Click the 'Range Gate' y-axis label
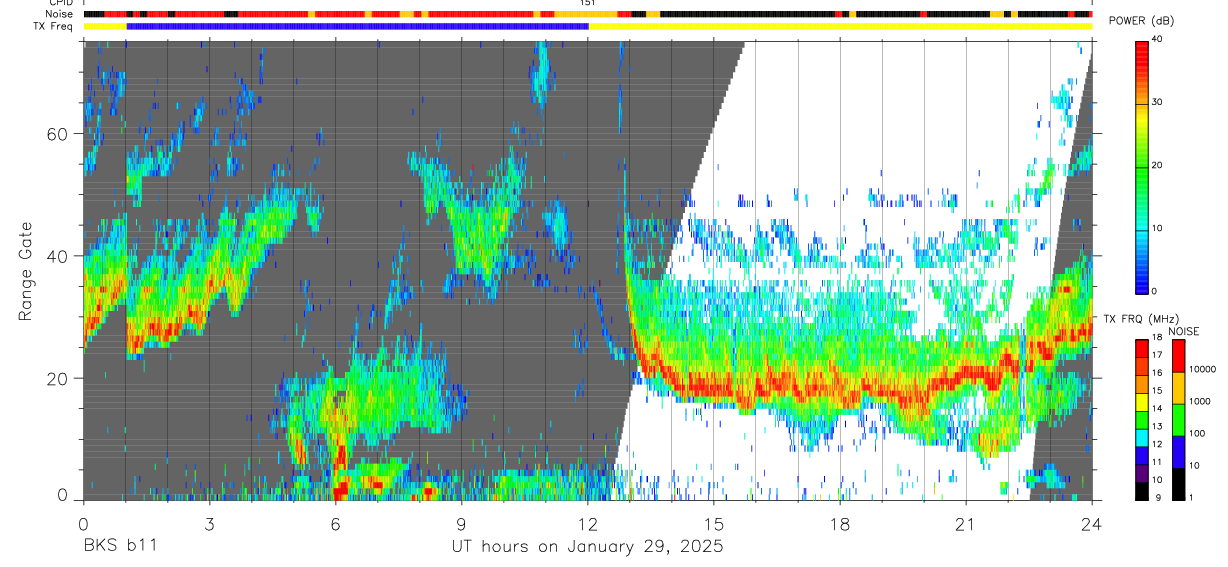This screenshot has width=1228, height=567. click(x=25, y=271)
